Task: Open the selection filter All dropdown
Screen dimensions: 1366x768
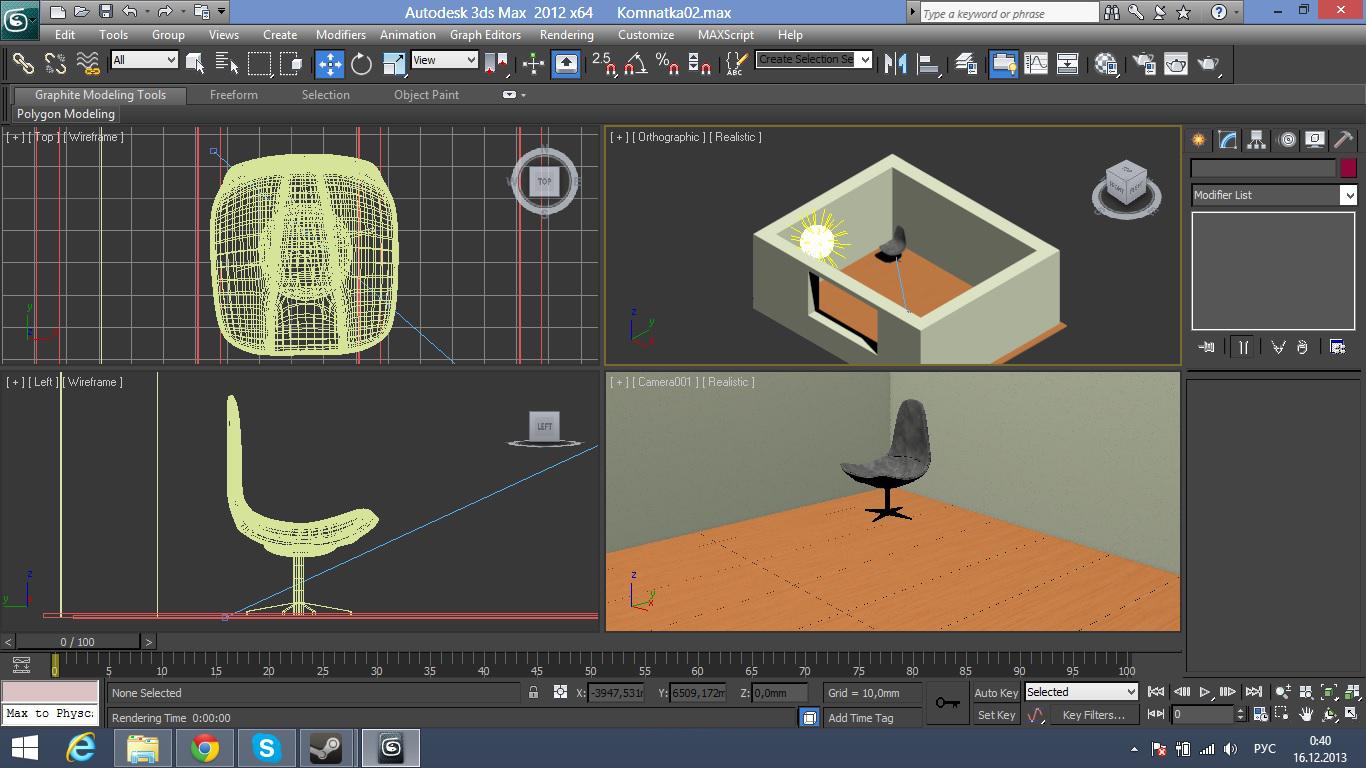Action: pyautogui.click(x=144, y=60)
